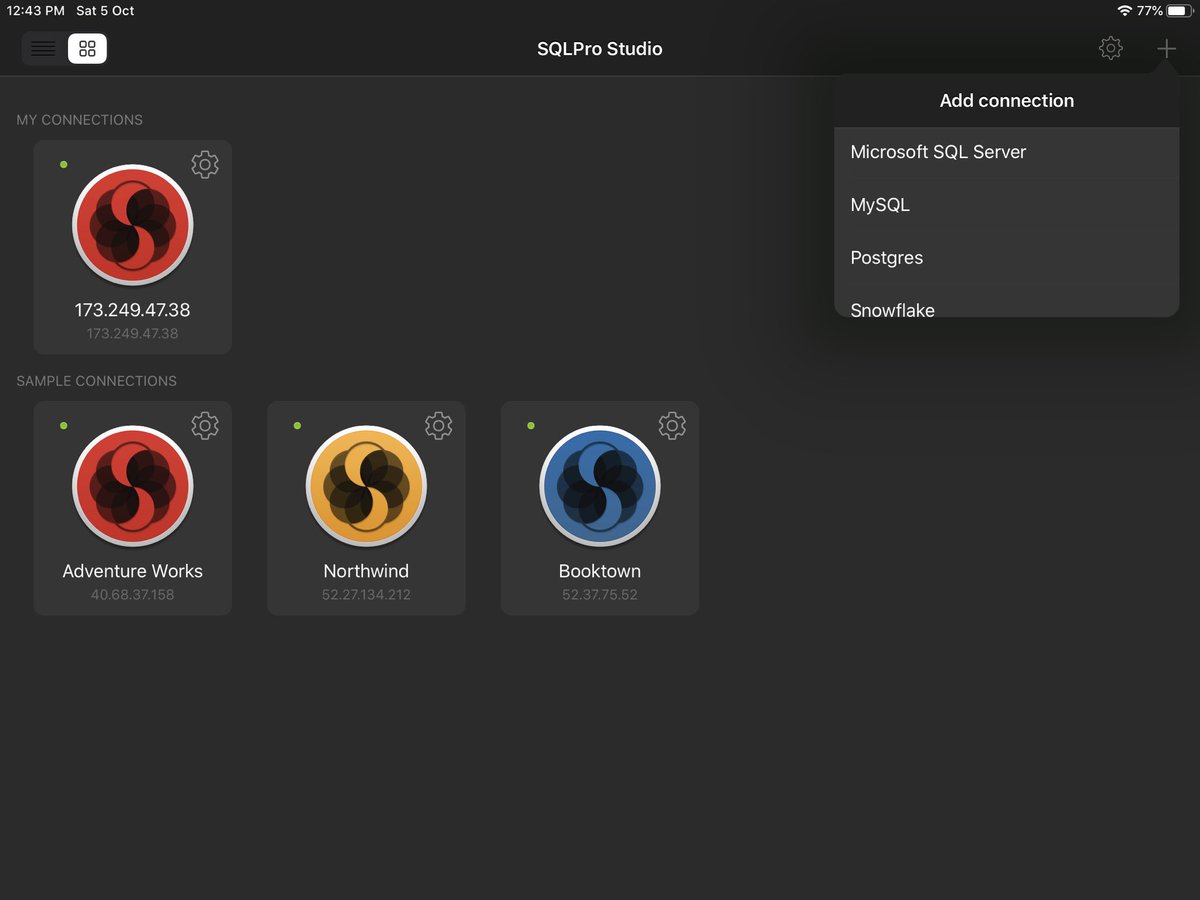
Task: Open settings gear for Adventure Works
Action: pyautogui.click(x=205, y=425)
